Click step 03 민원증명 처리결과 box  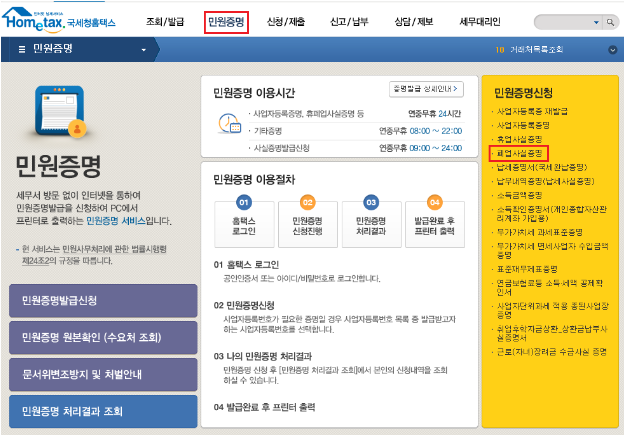pos(371,220)
